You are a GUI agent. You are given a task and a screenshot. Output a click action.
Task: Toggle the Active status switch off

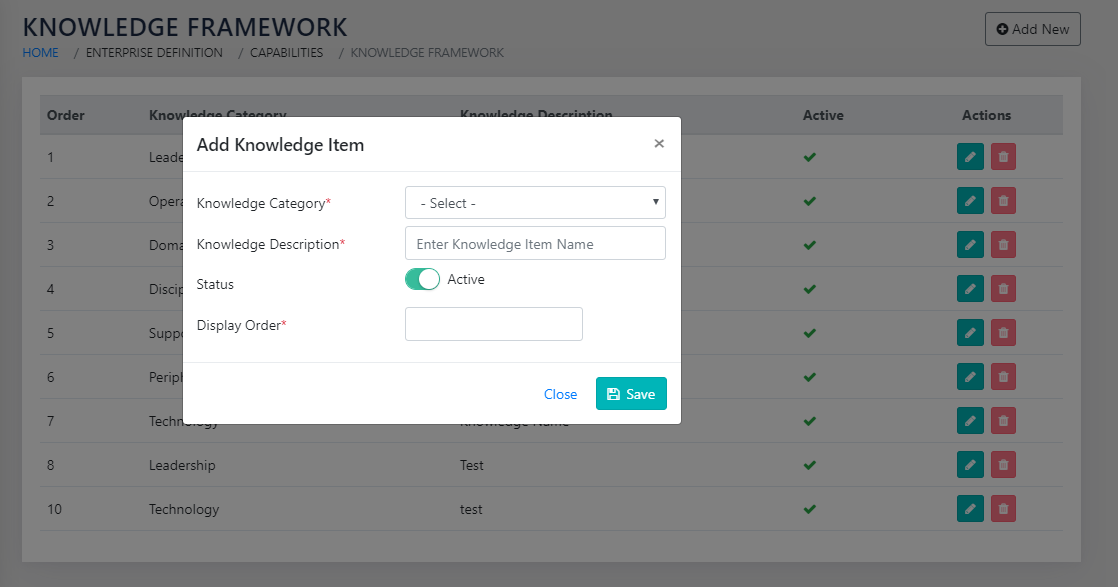coord(422,280)
